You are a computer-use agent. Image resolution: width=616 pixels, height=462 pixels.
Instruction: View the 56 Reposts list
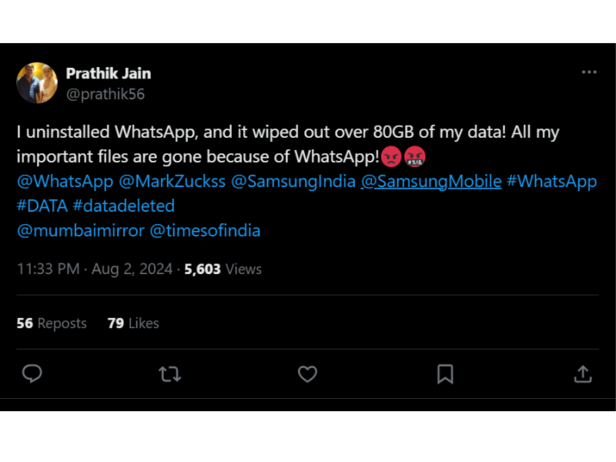coord(52,323)
